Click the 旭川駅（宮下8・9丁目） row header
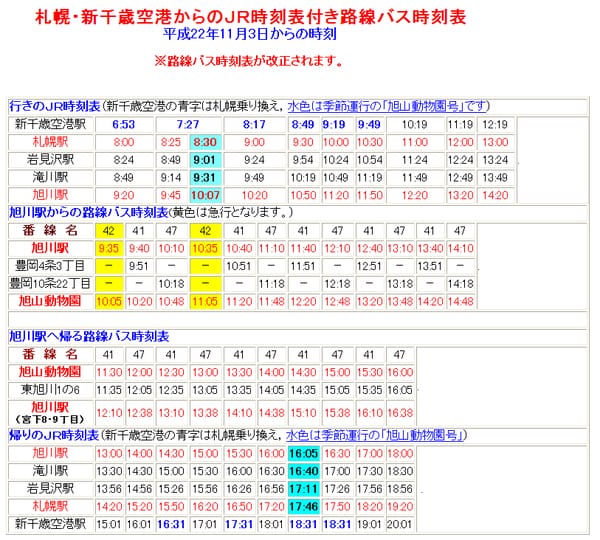600x540 pixels. pos(50,413)
